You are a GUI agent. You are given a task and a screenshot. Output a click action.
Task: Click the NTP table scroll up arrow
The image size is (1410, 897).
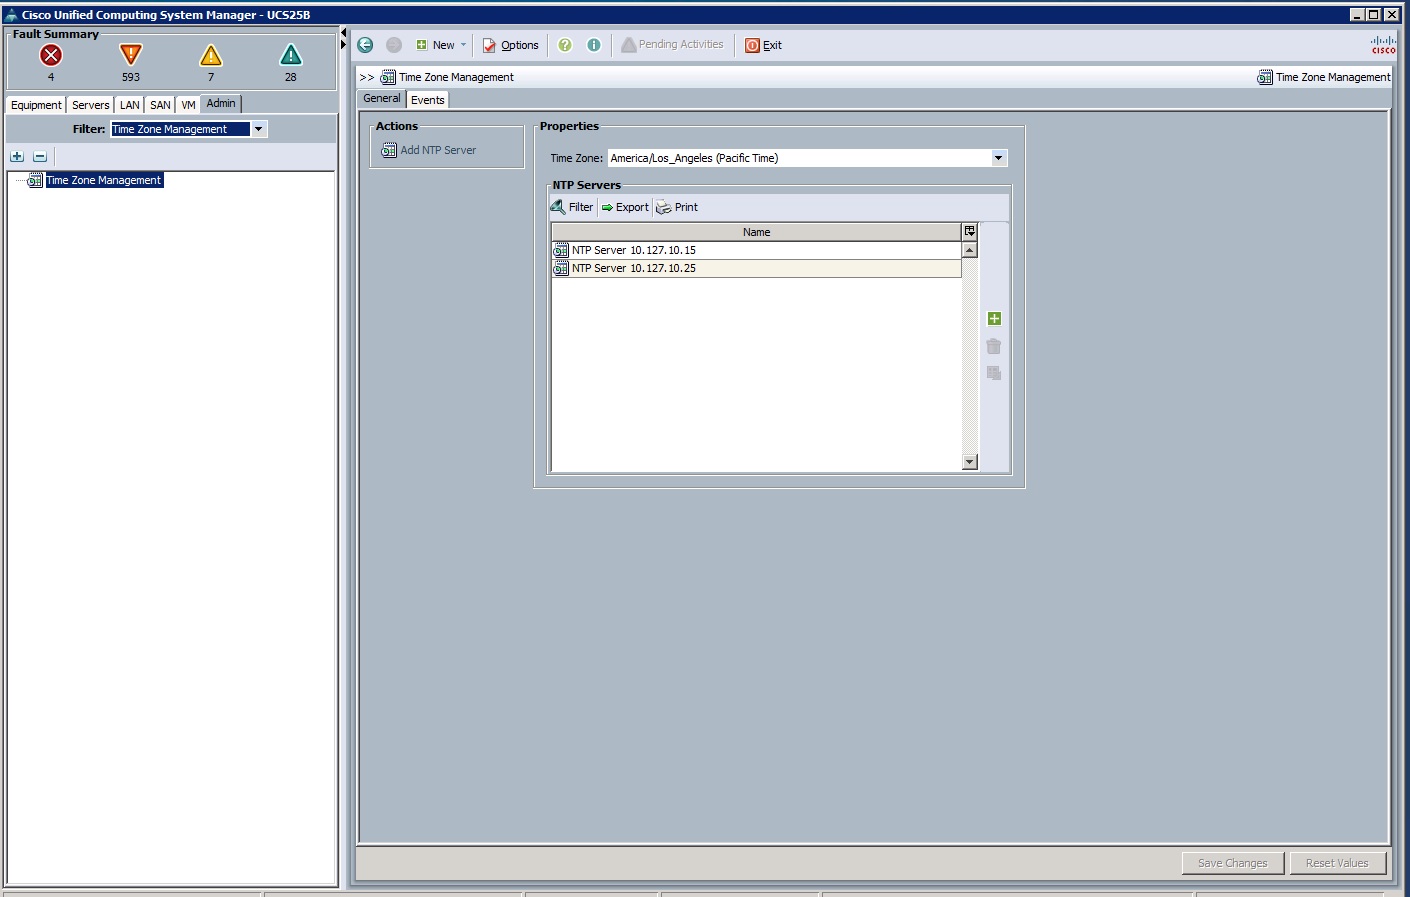click(x=969, y=250)
